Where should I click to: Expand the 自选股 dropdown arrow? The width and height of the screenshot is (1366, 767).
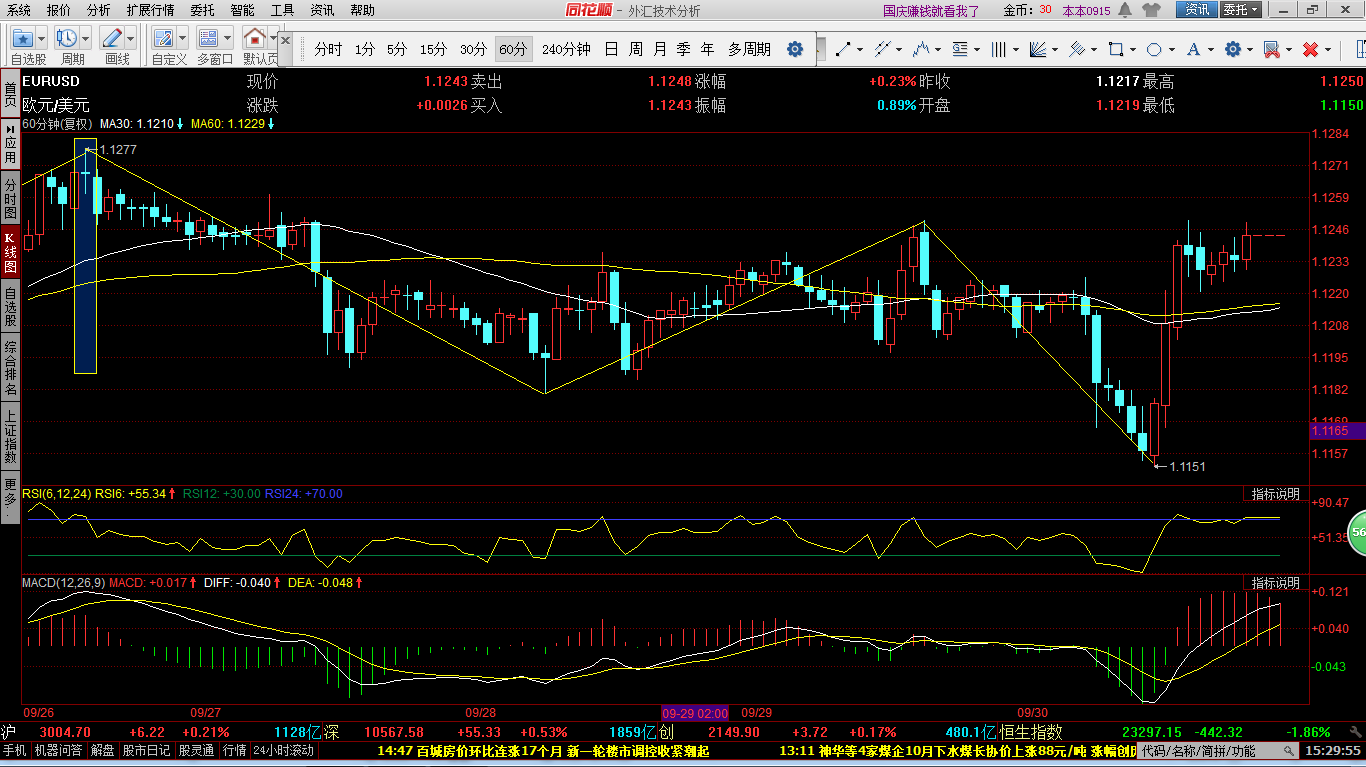42,38
